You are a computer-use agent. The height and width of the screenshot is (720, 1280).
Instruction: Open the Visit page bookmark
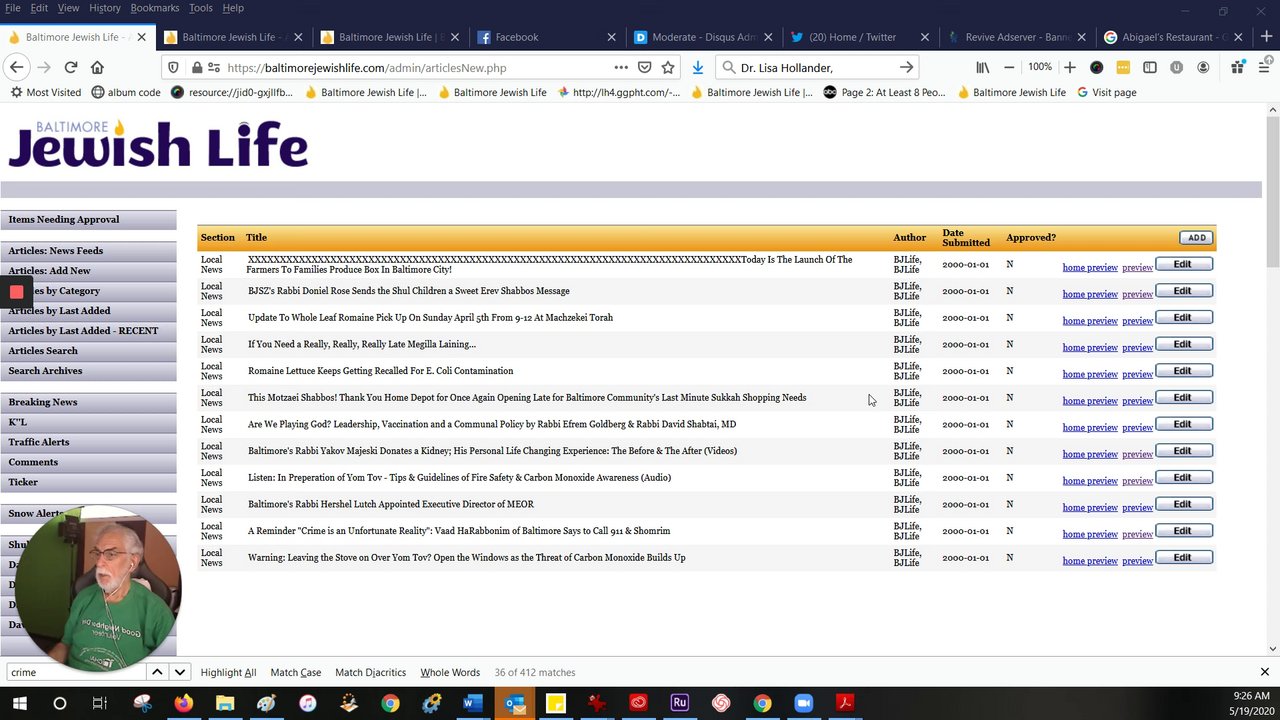coord(1106,92)
